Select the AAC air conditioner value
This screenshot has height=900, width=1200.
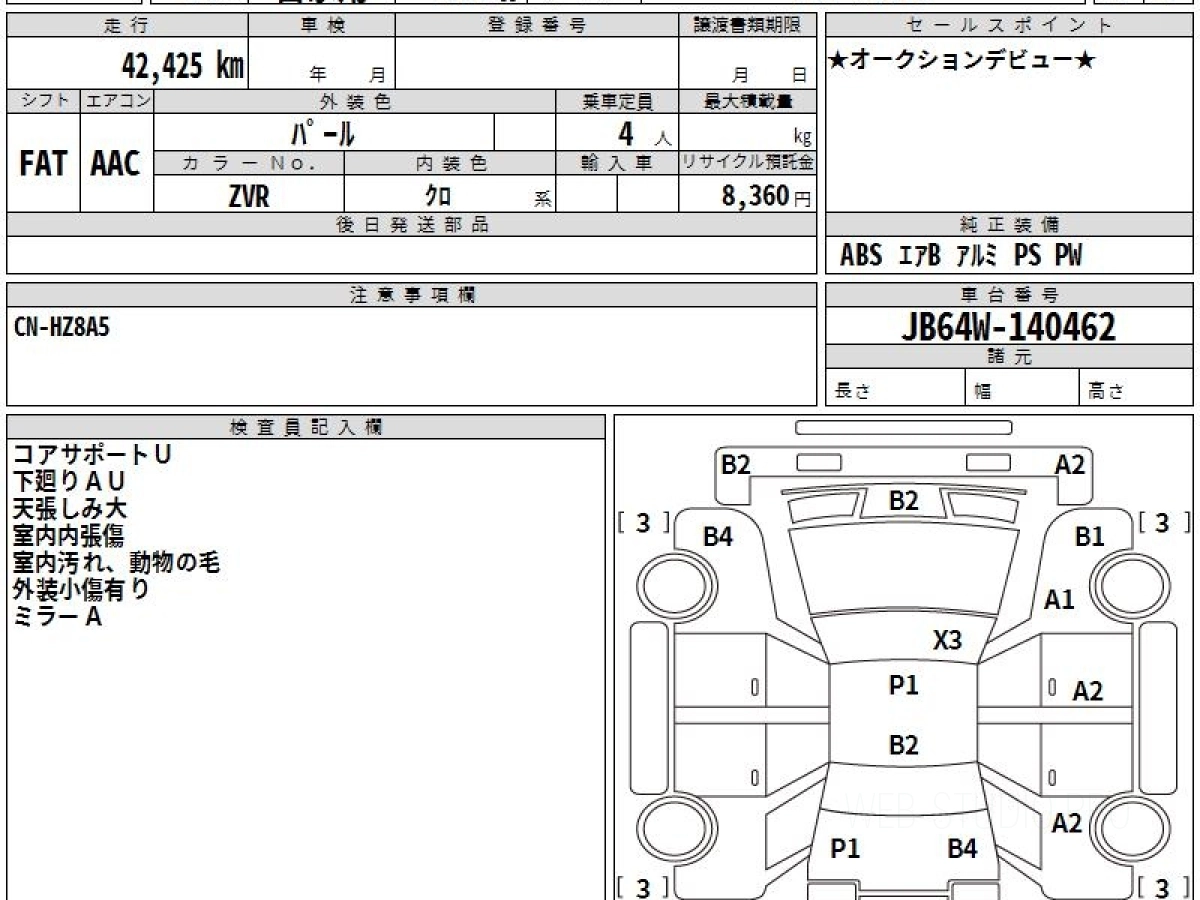(x=116, y=164)
